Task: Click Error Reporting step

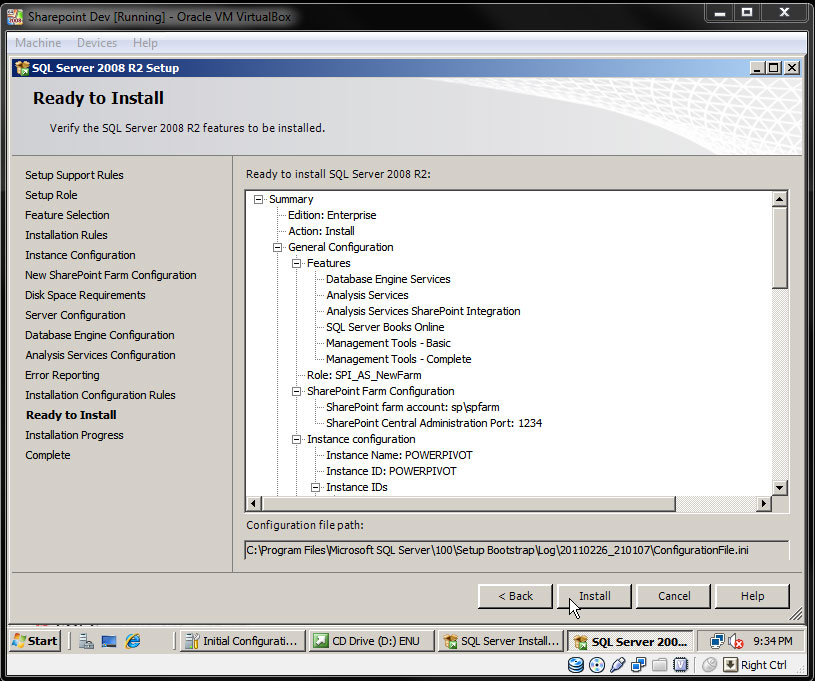Action: 62,375
